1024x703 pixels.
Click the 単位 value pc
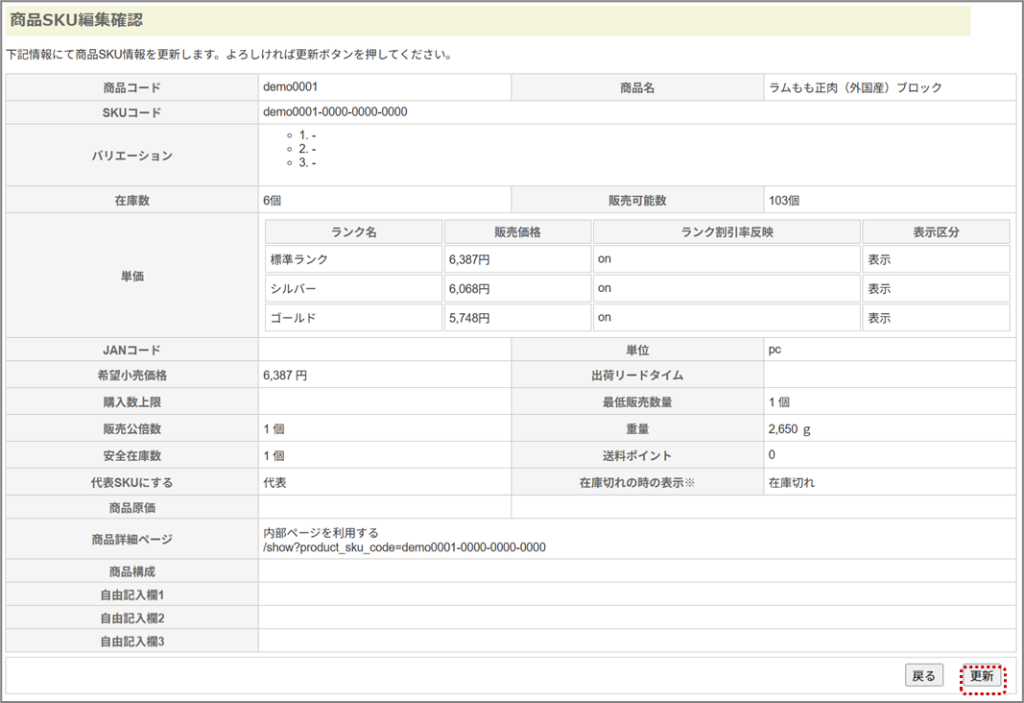coord(775,350)
